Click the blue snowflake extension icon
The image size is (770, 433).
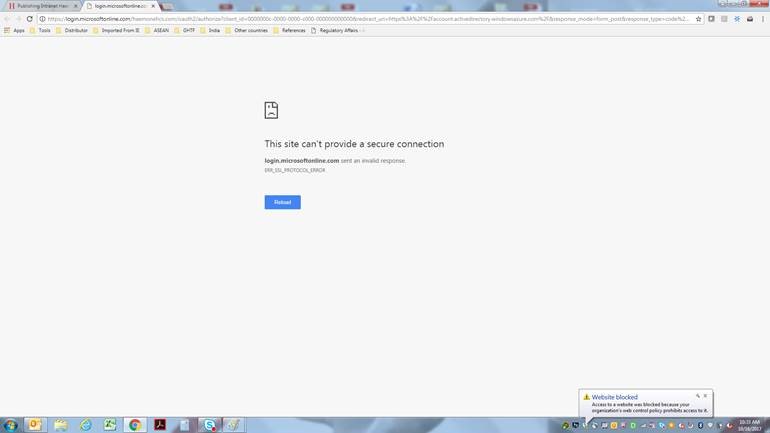coord(737,19)
